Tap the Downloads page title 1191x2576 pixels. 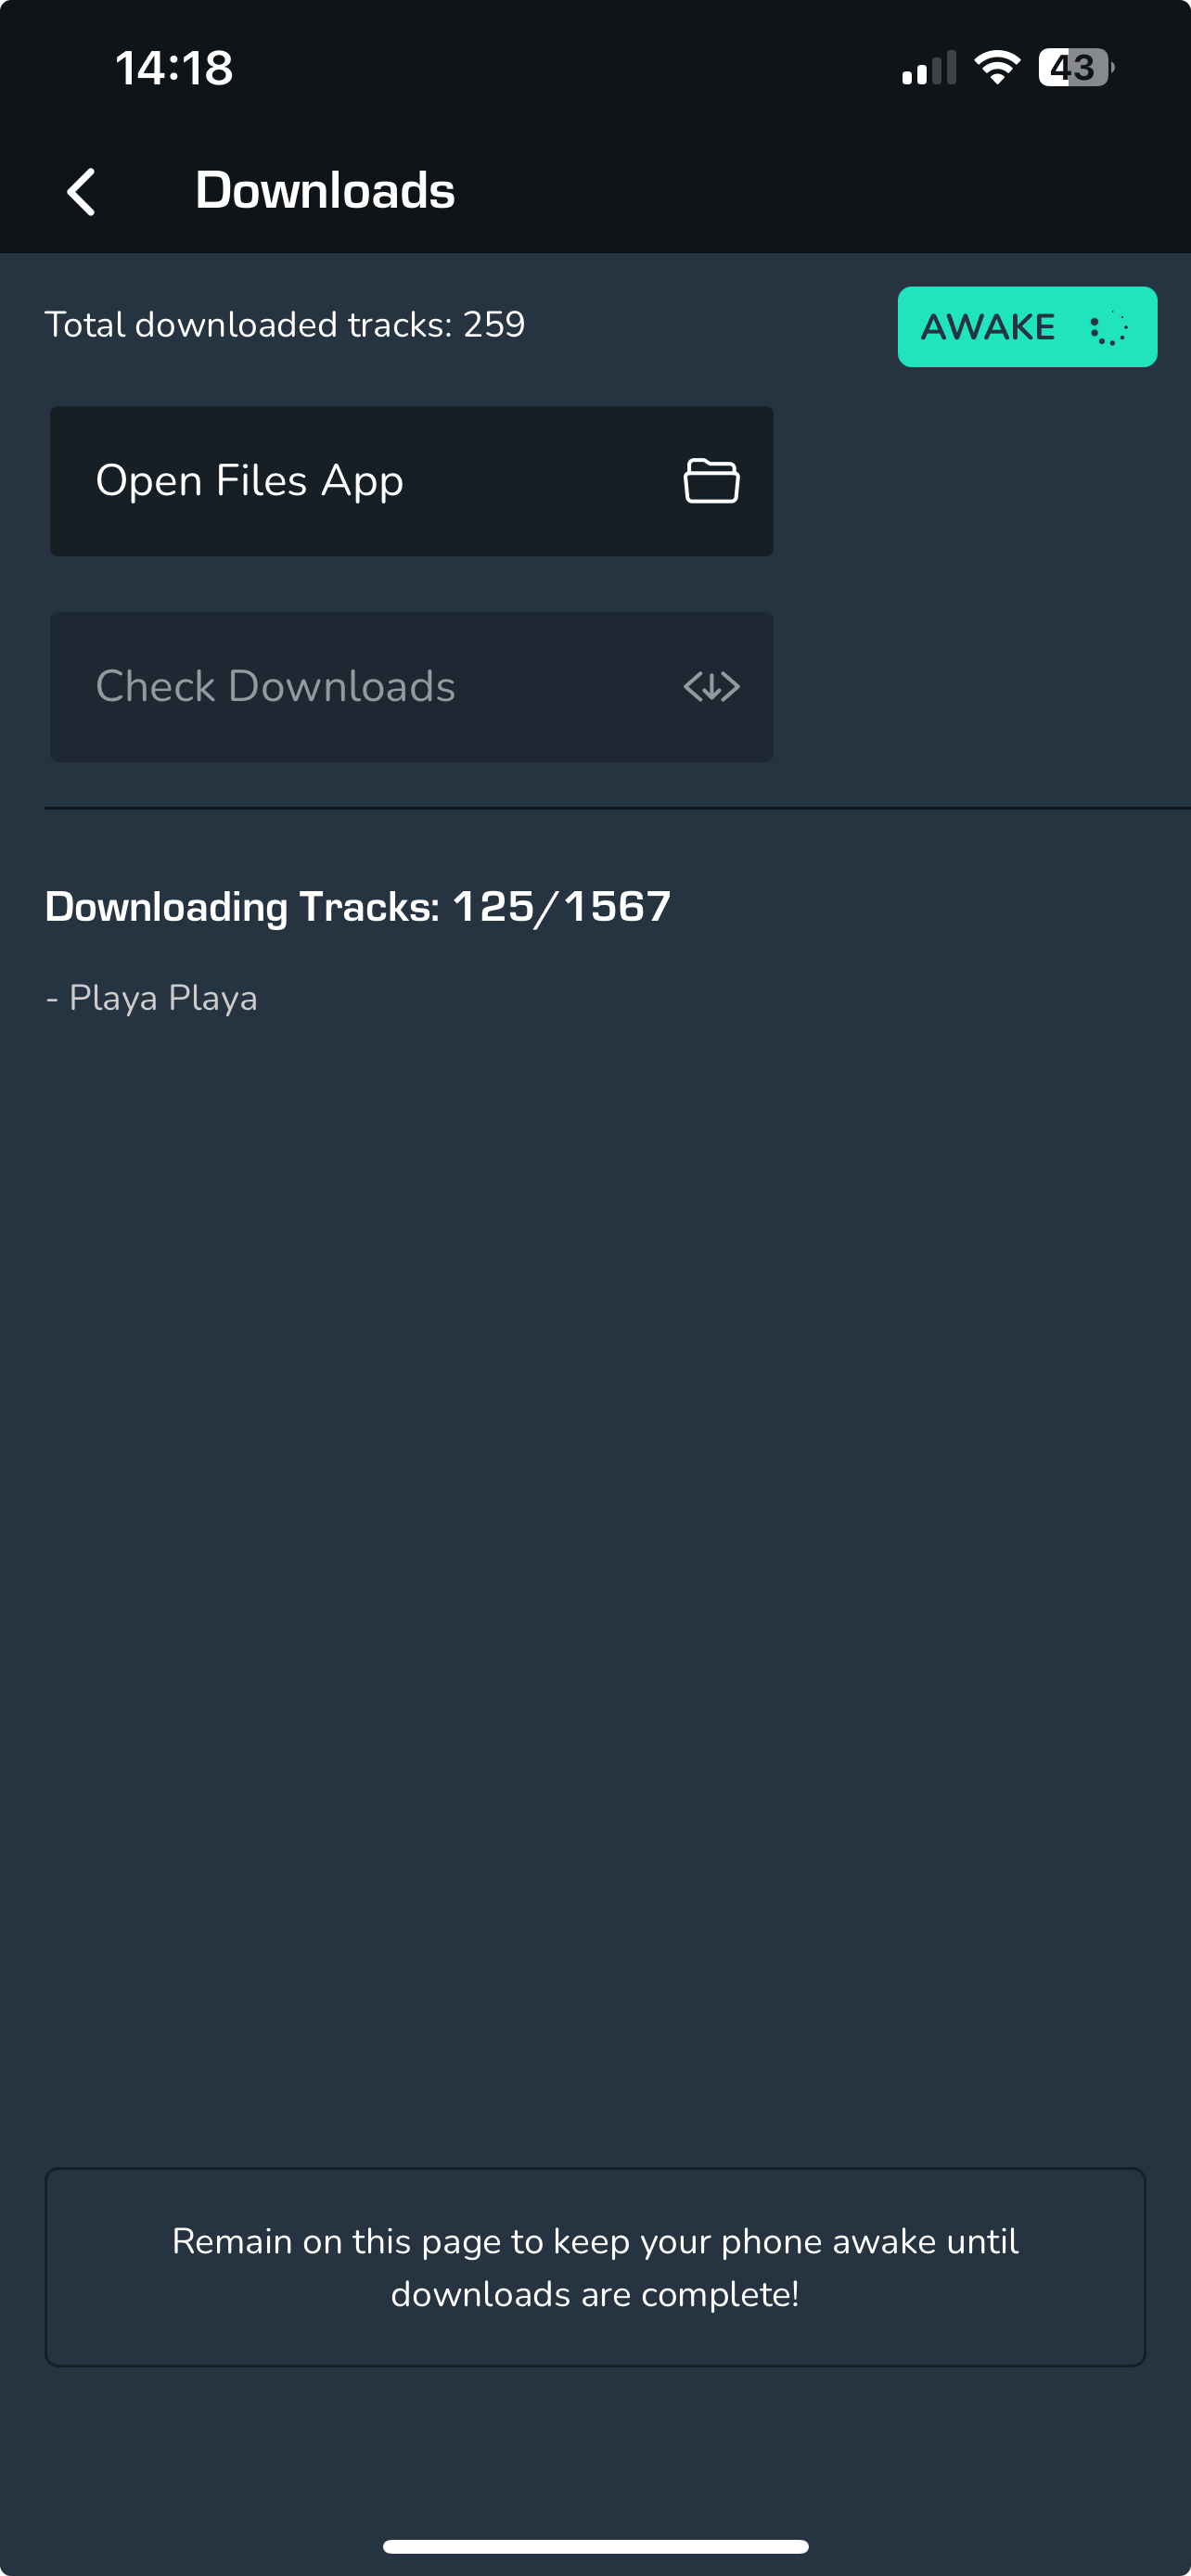coord(325,190)
